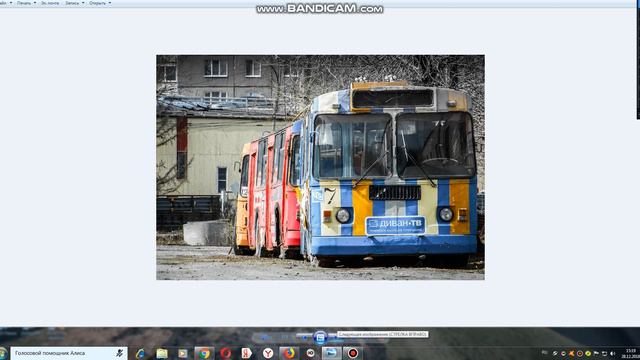Open Bandicam recorder taskbar icon
640x360 pixels.
coord(353,353)
